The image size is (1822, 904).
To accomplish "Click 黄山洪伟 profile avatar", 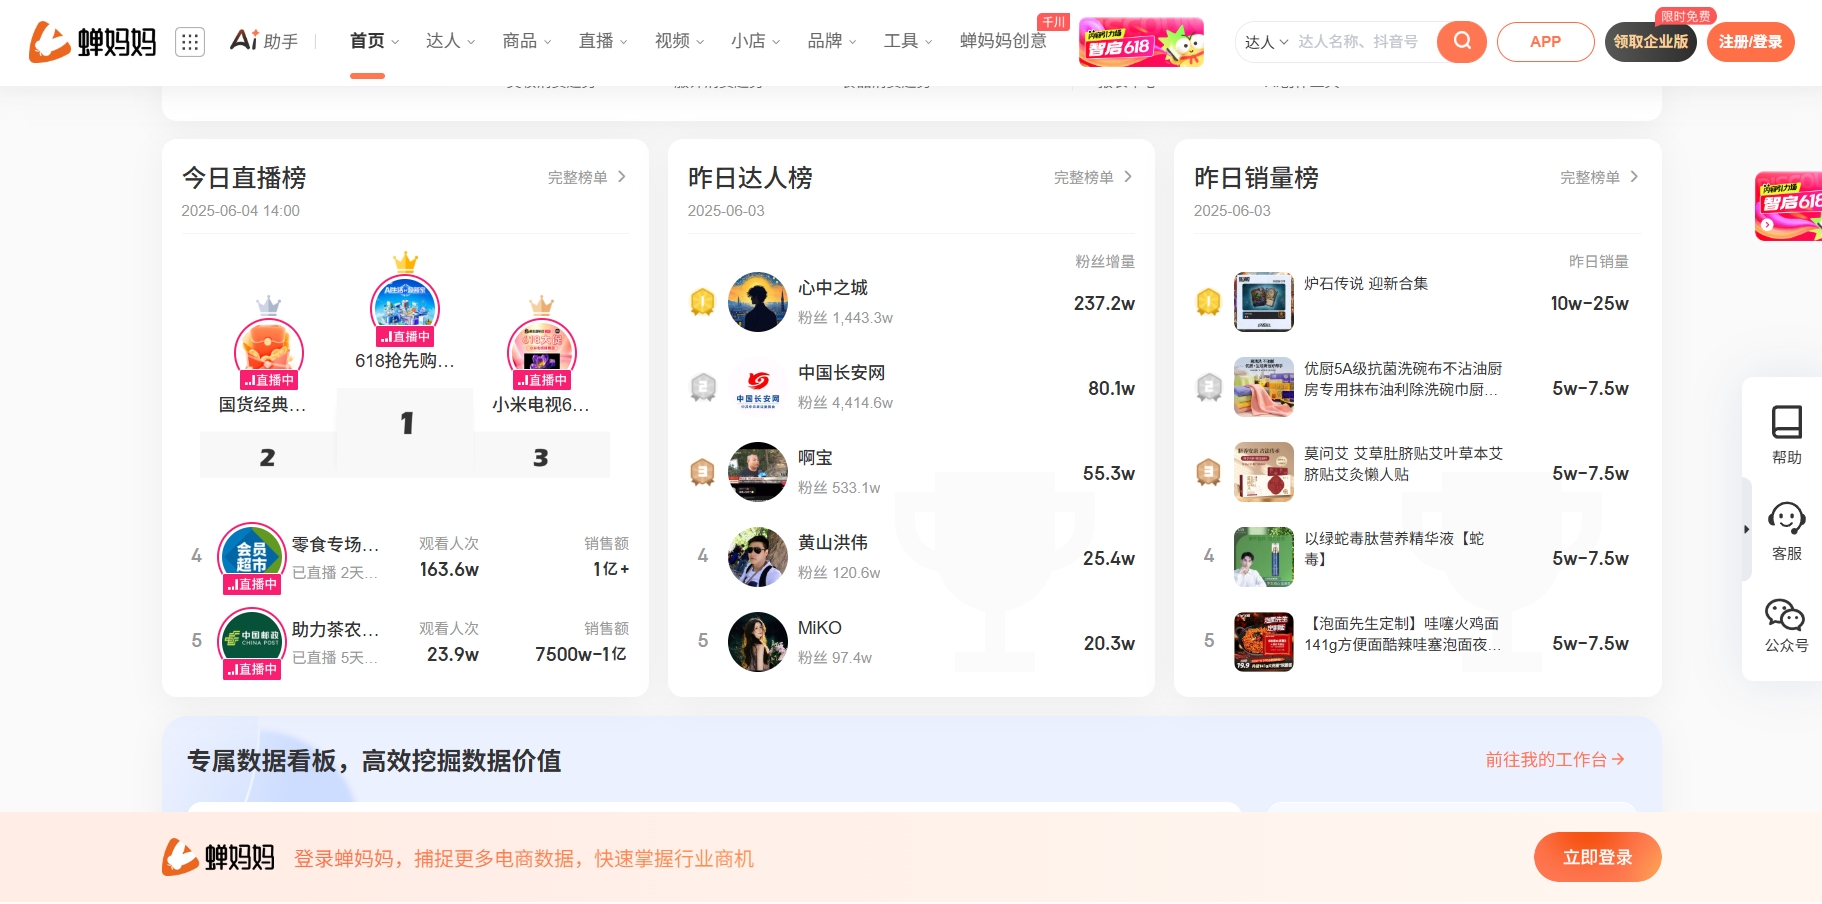I will pyautogui.click(x=758, y=557).
